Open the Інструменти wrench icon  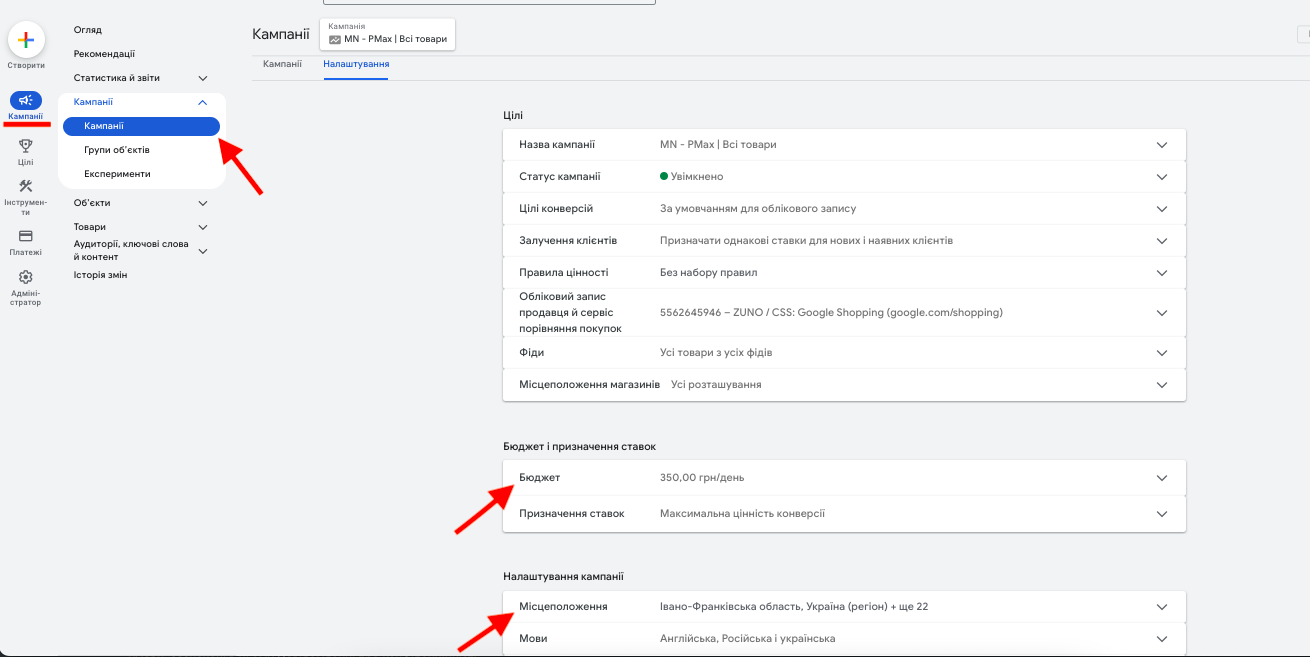(26, 186)
